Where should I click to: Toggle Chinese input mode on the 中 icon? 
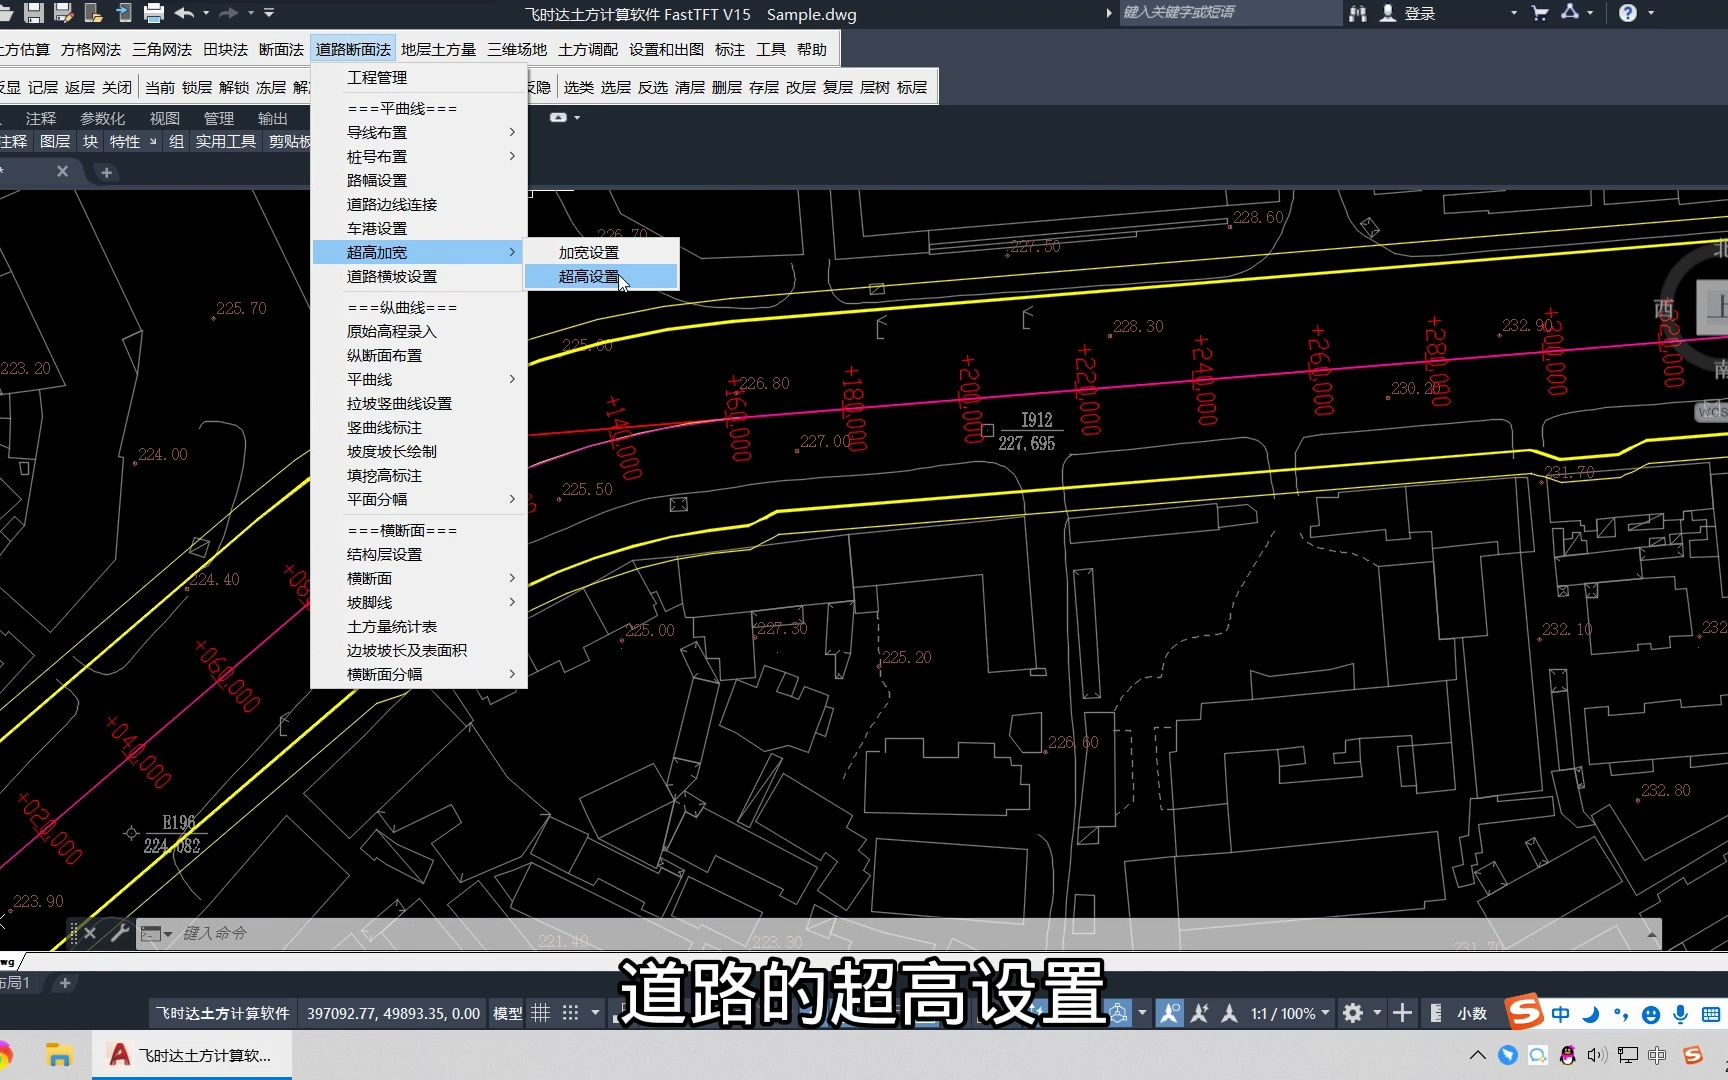[x=1560, y=1013]
